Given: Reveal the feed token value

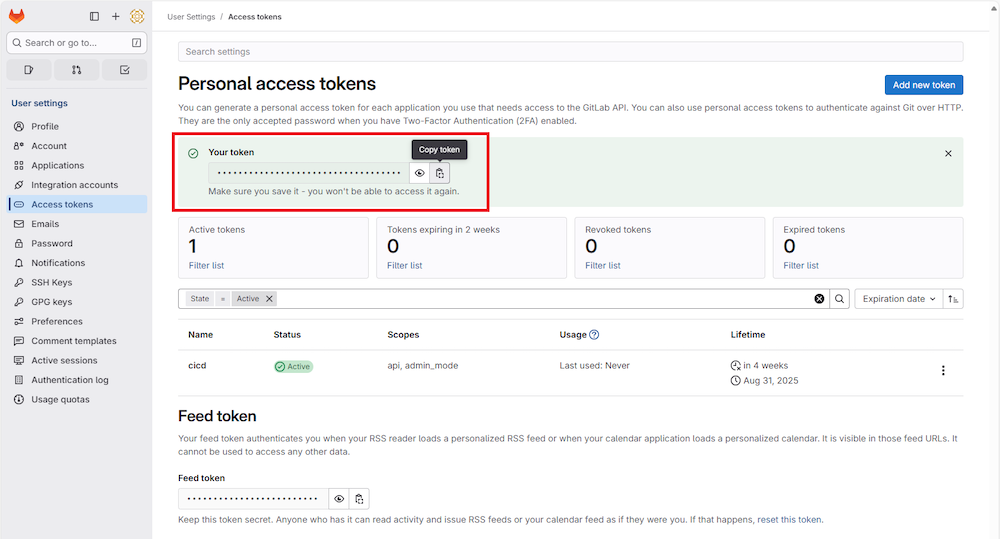Looking at the screenshot, I should coord(339,499).
